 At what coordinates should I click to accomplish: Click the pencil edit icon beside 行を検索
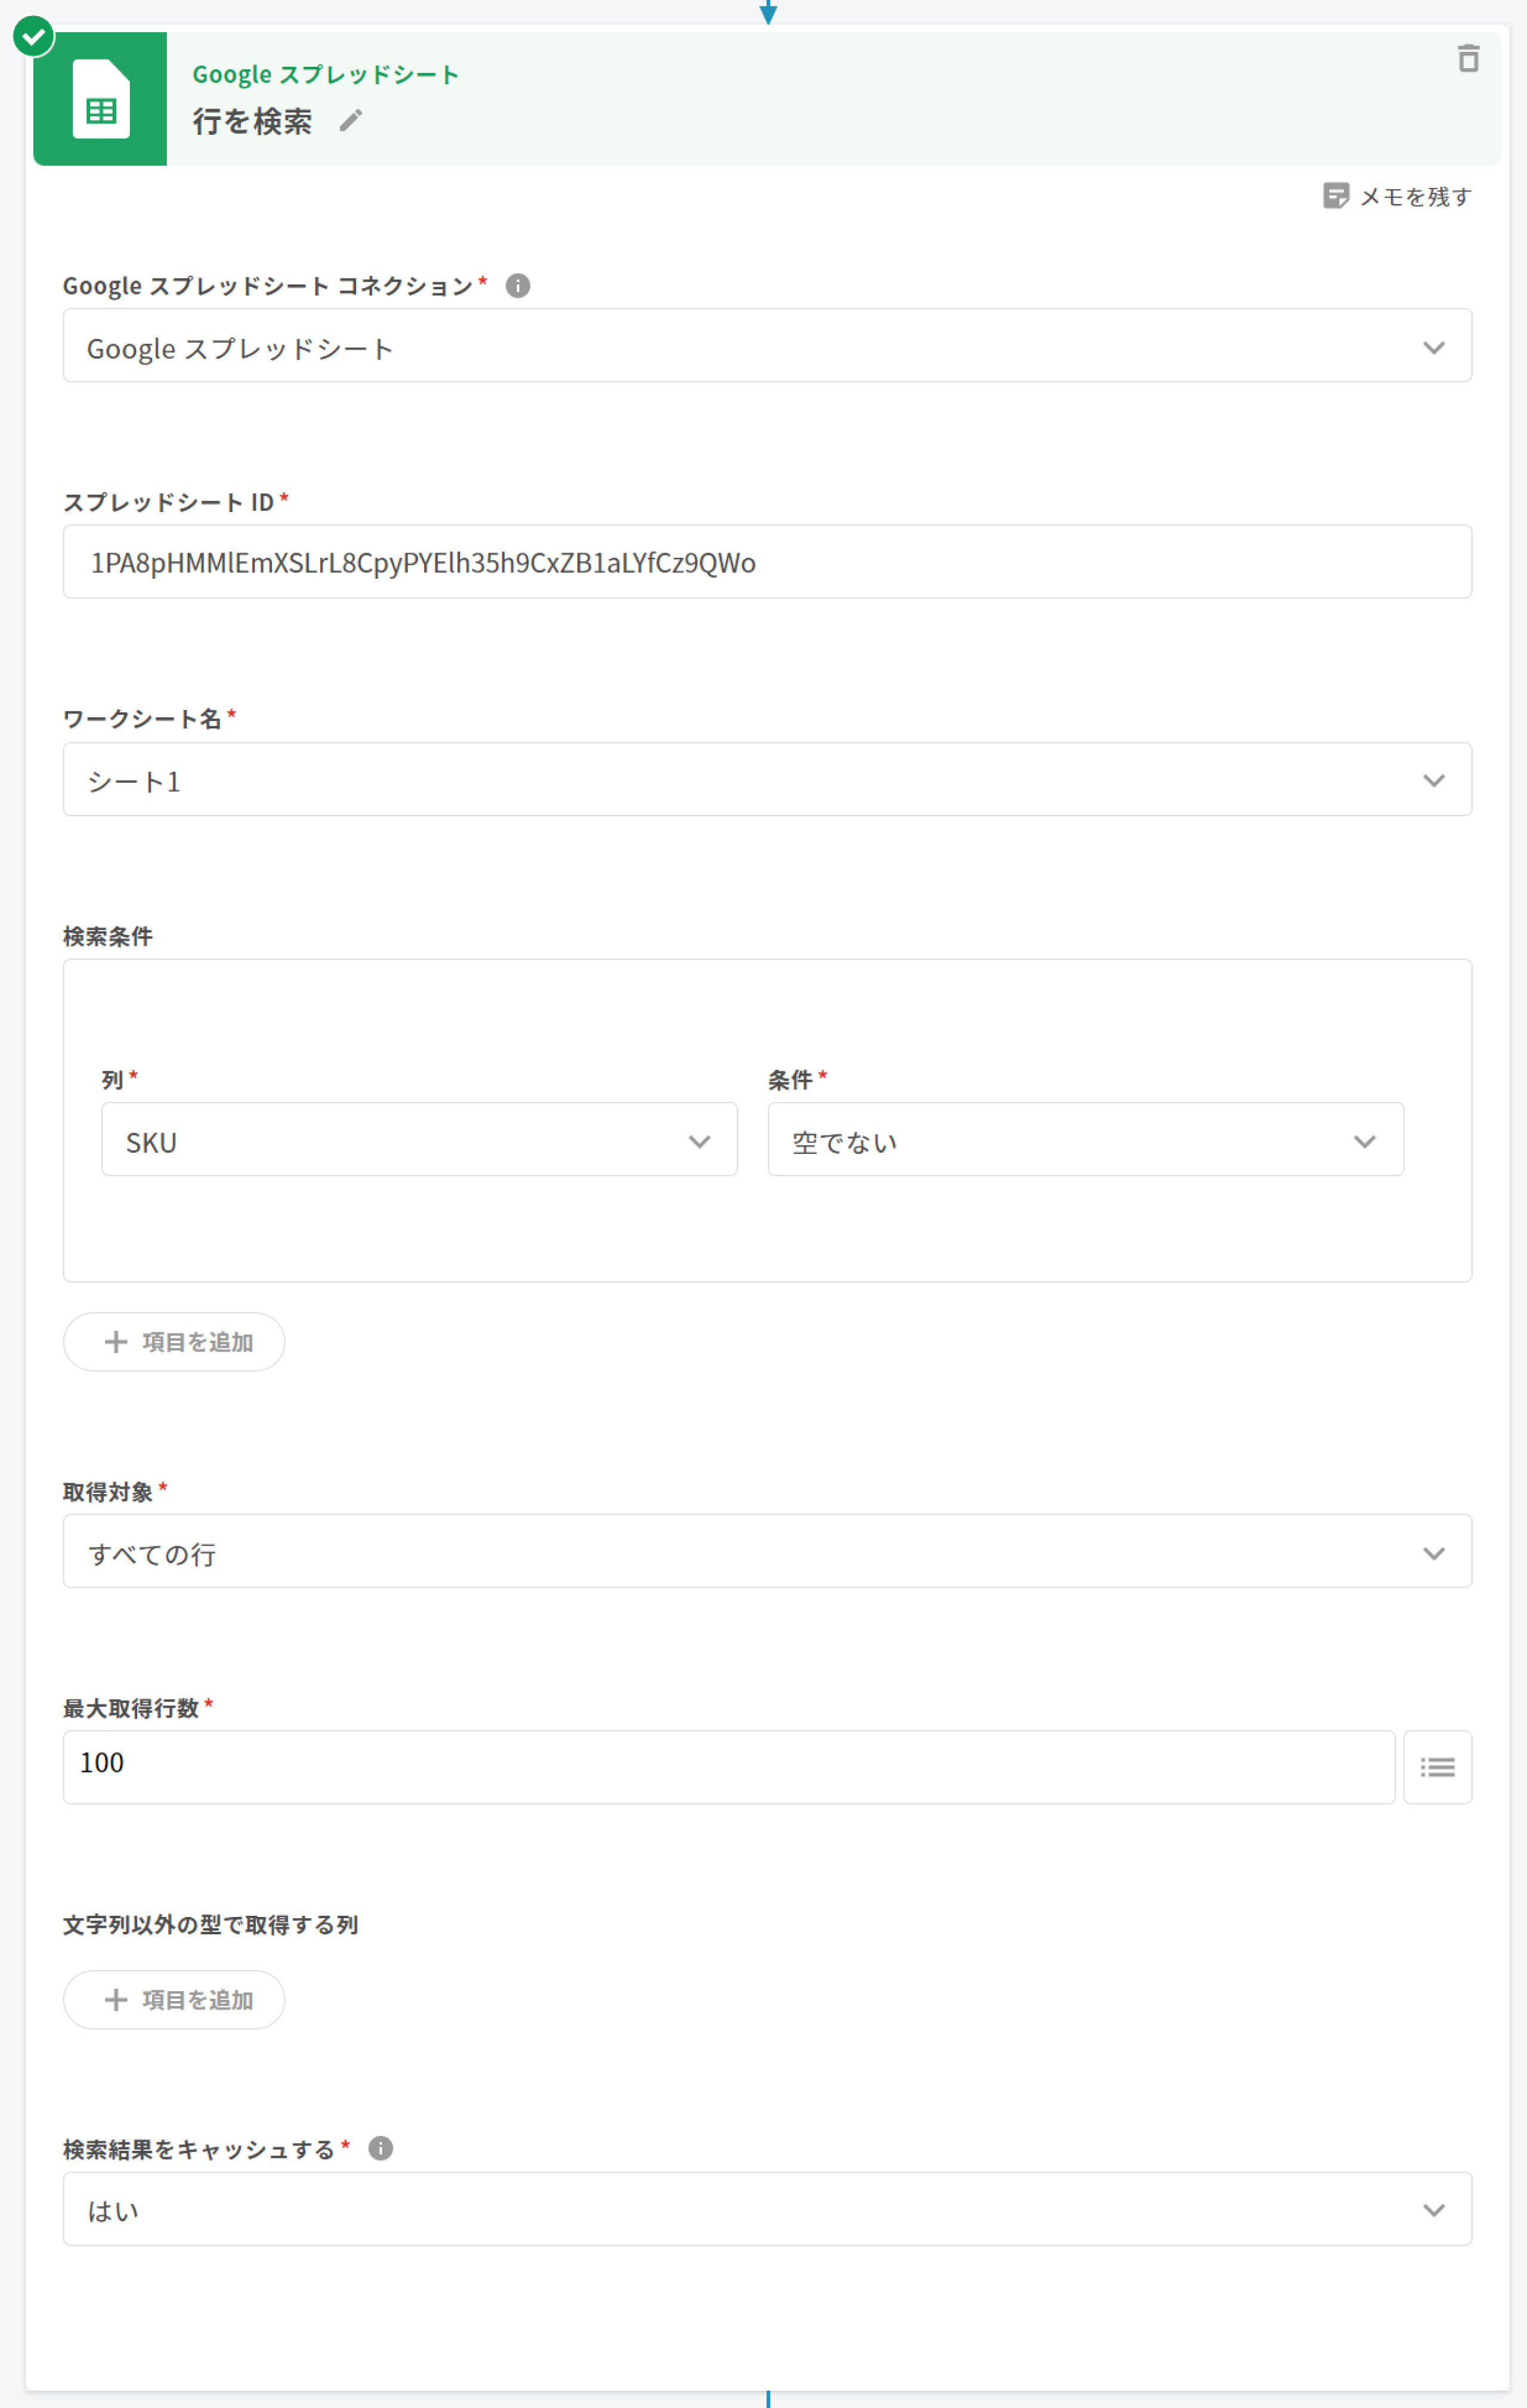350,121
